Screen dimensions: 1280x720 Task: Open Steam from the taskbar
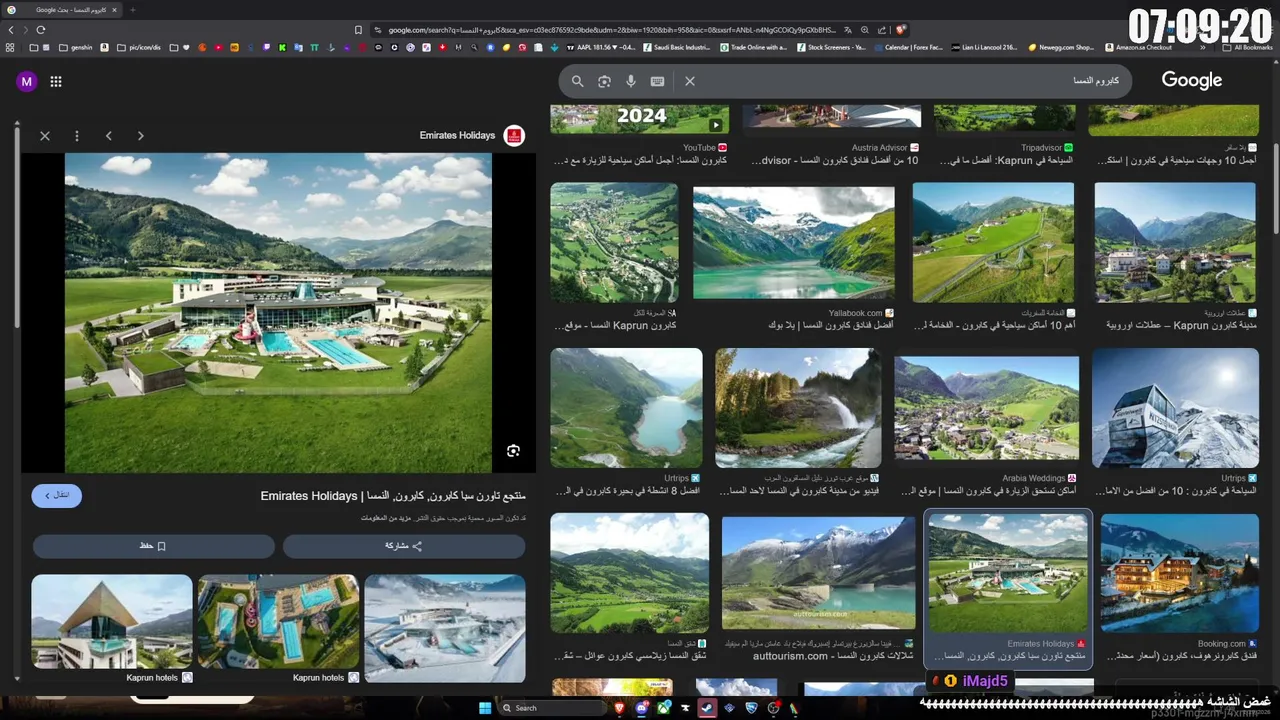pos(707,708)
